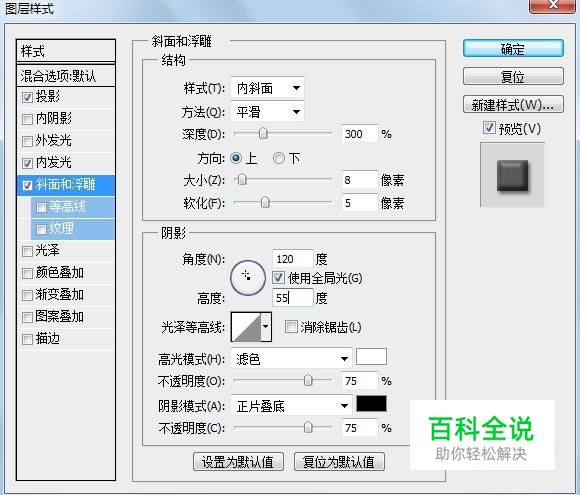
Task: Enable the 等高线 sub-option checkbox
Action: [x=41, y=207]
